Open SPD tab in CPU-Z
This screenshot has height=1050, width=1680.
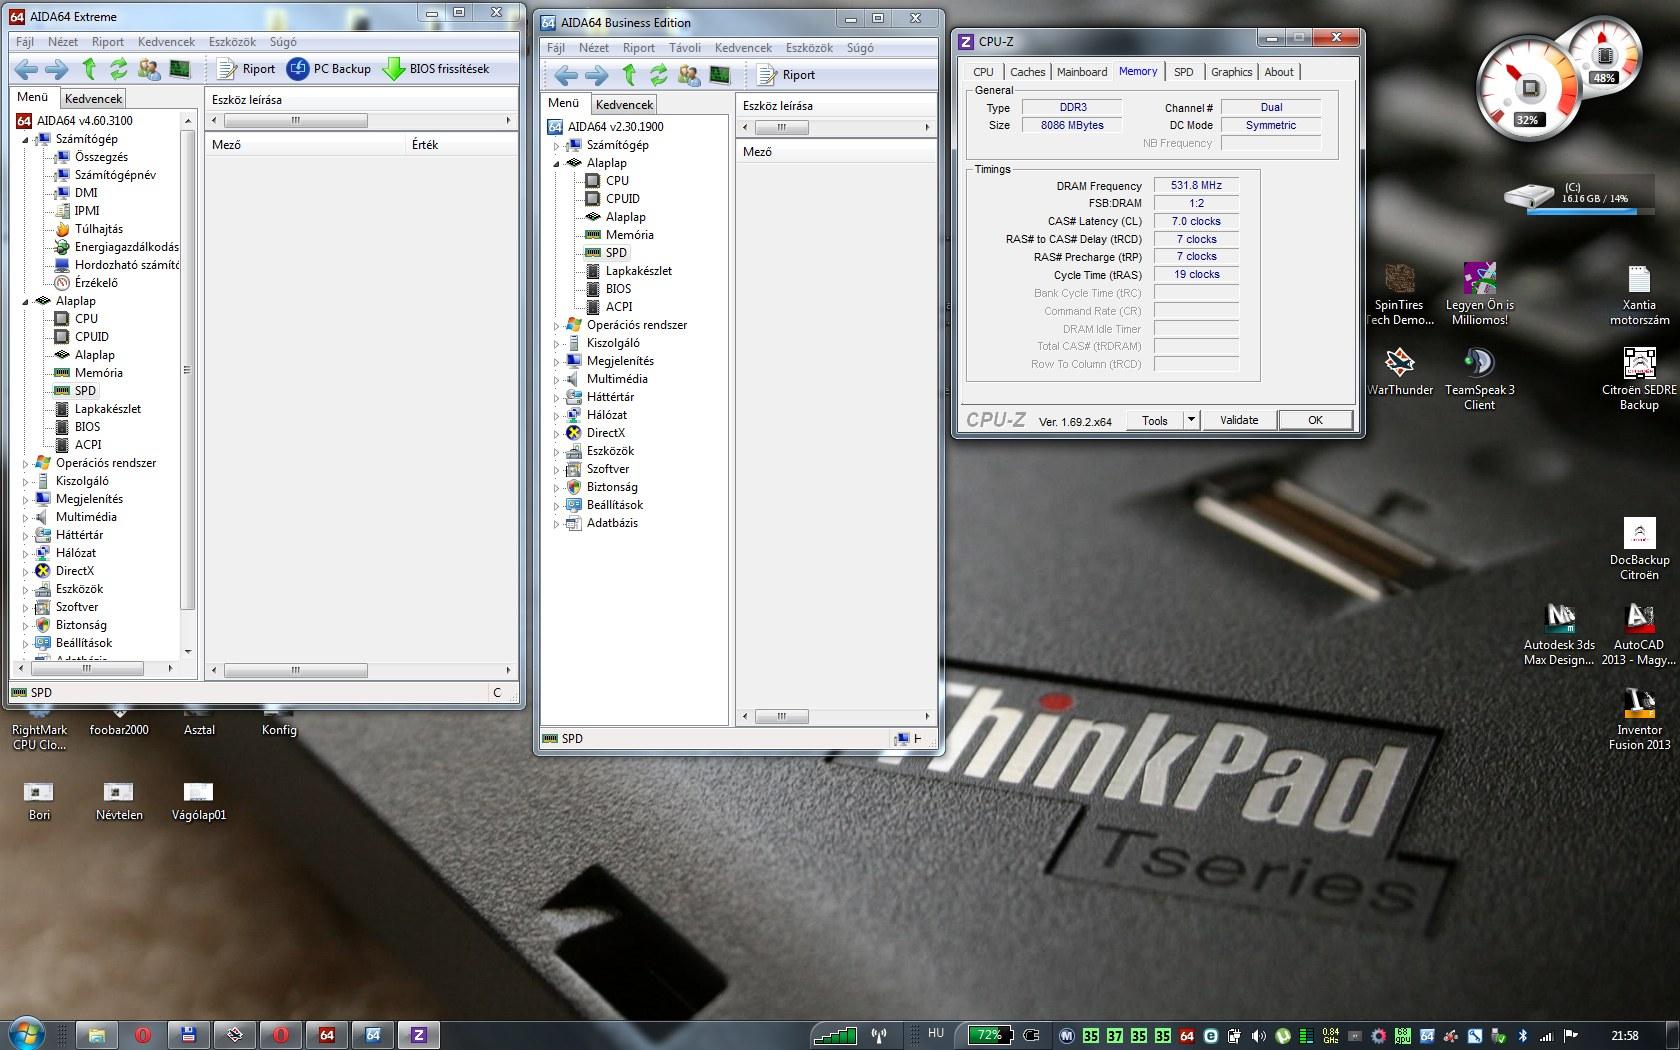pyautogui.click(x=1183, y=72)
